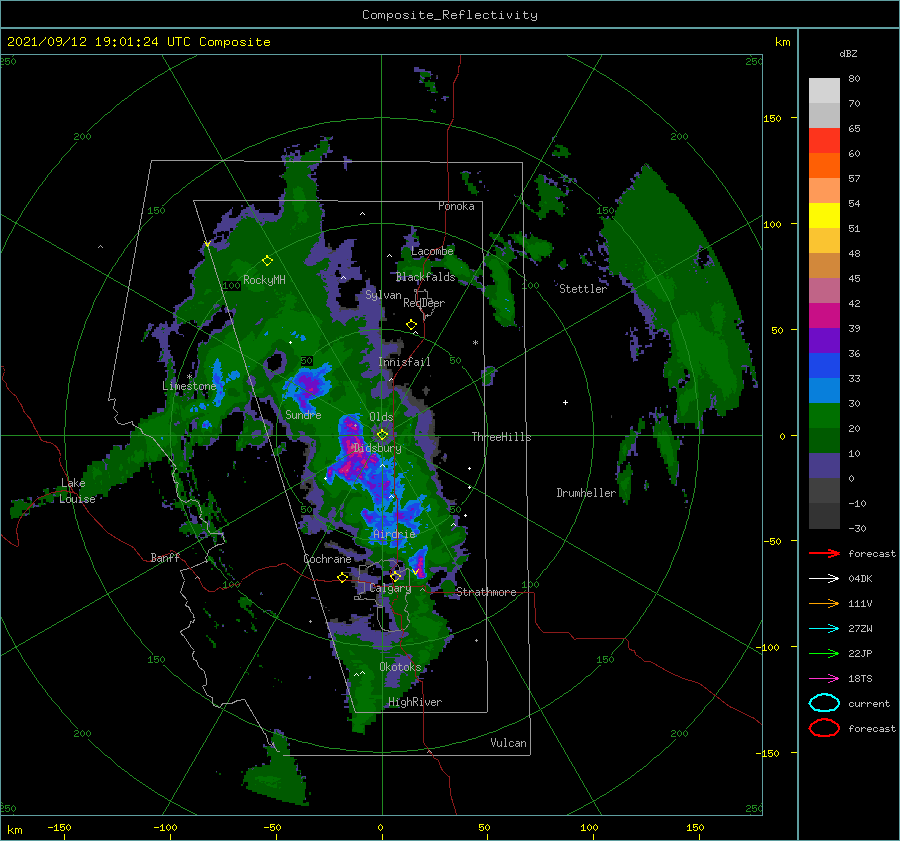
Task: Click the 18TS legend label
Action: pos(860,679)
